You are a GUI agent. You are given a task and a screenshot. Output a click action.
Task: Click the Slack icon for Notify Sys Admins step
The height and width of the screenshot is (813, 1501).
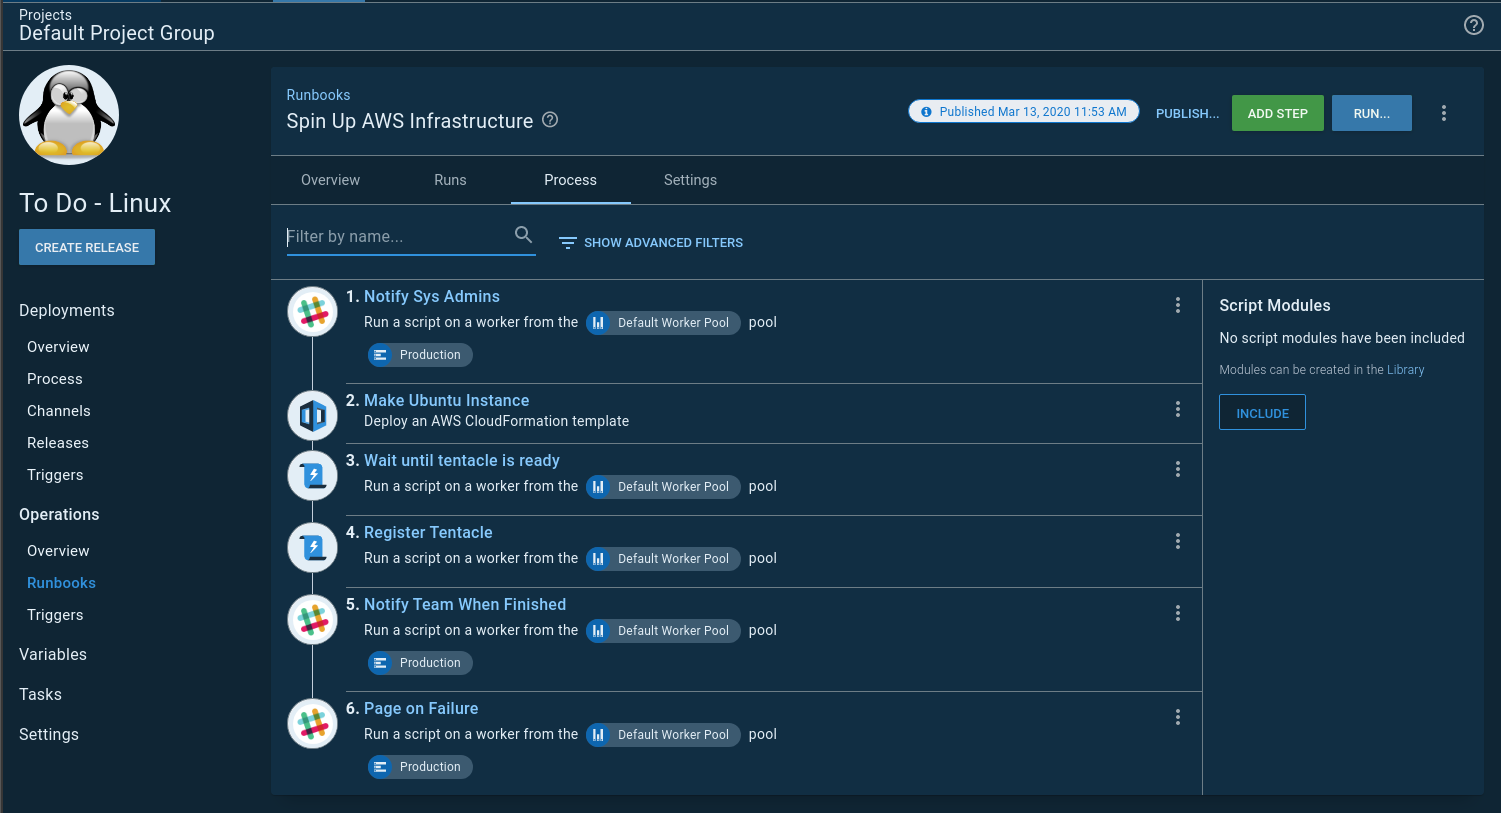click(313, 312)
